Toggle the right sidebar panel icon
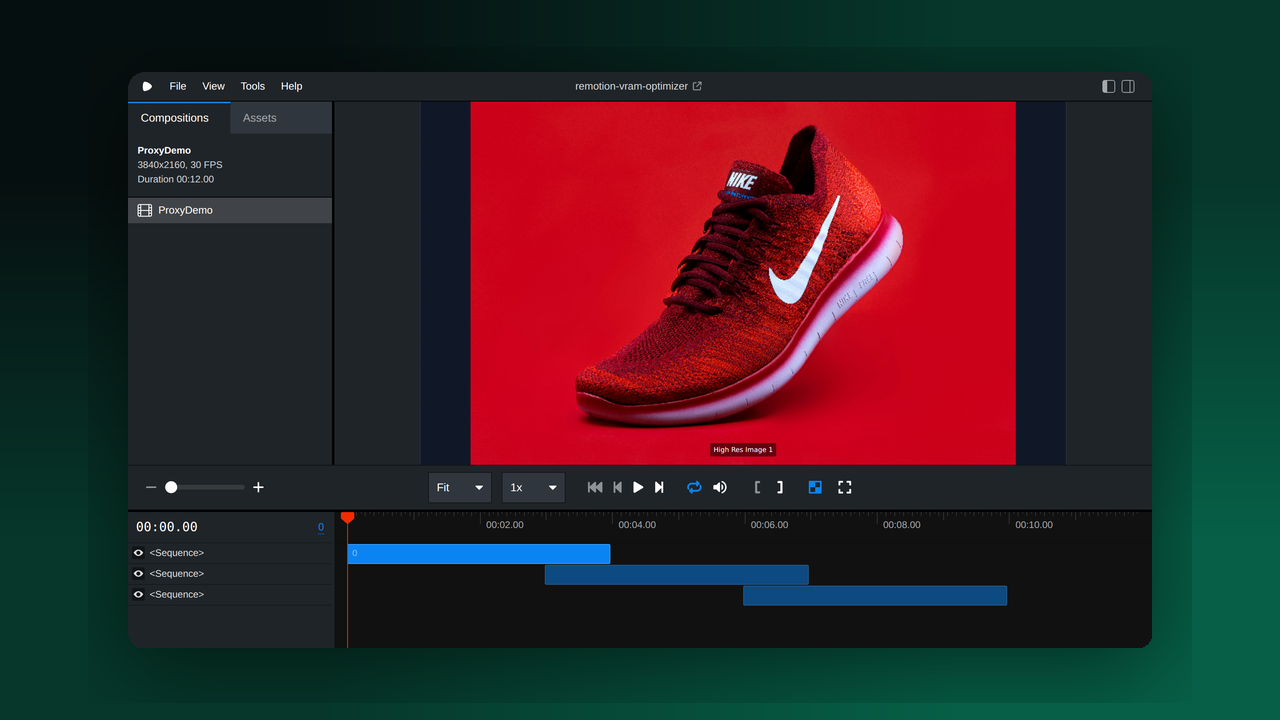Screen dimensions: 1280x720 click(1128, 86)
